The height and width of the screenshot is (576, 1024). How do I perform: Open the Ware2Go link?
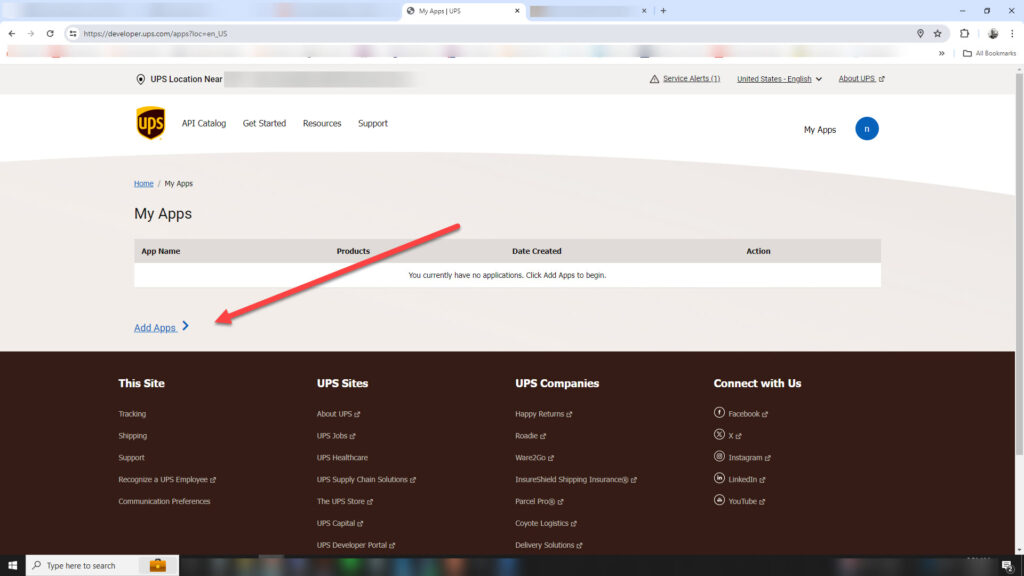(x=534, y=458)
